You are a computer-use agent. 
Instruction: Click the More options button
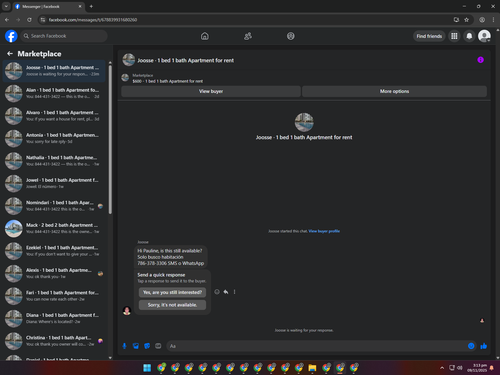click(394, 91)
